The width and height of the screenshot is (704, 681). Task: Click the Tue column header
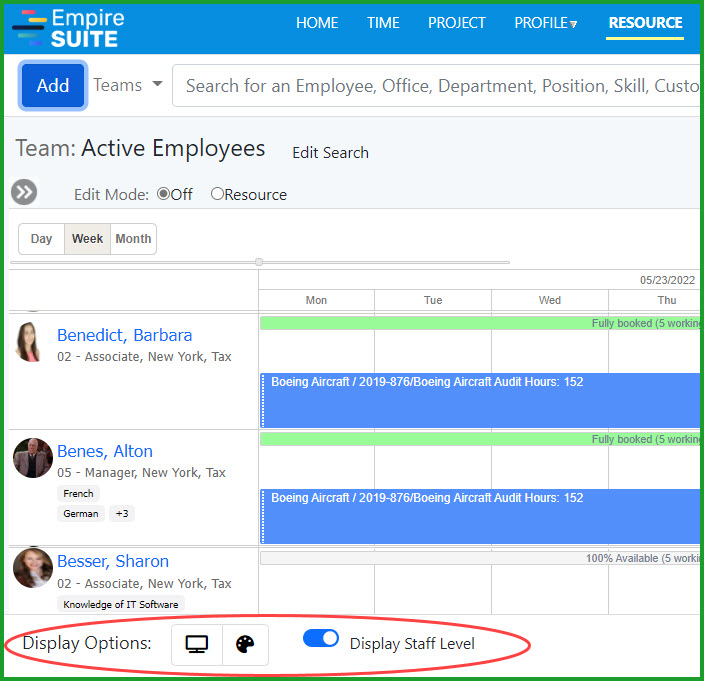click(x=433, y=300)
